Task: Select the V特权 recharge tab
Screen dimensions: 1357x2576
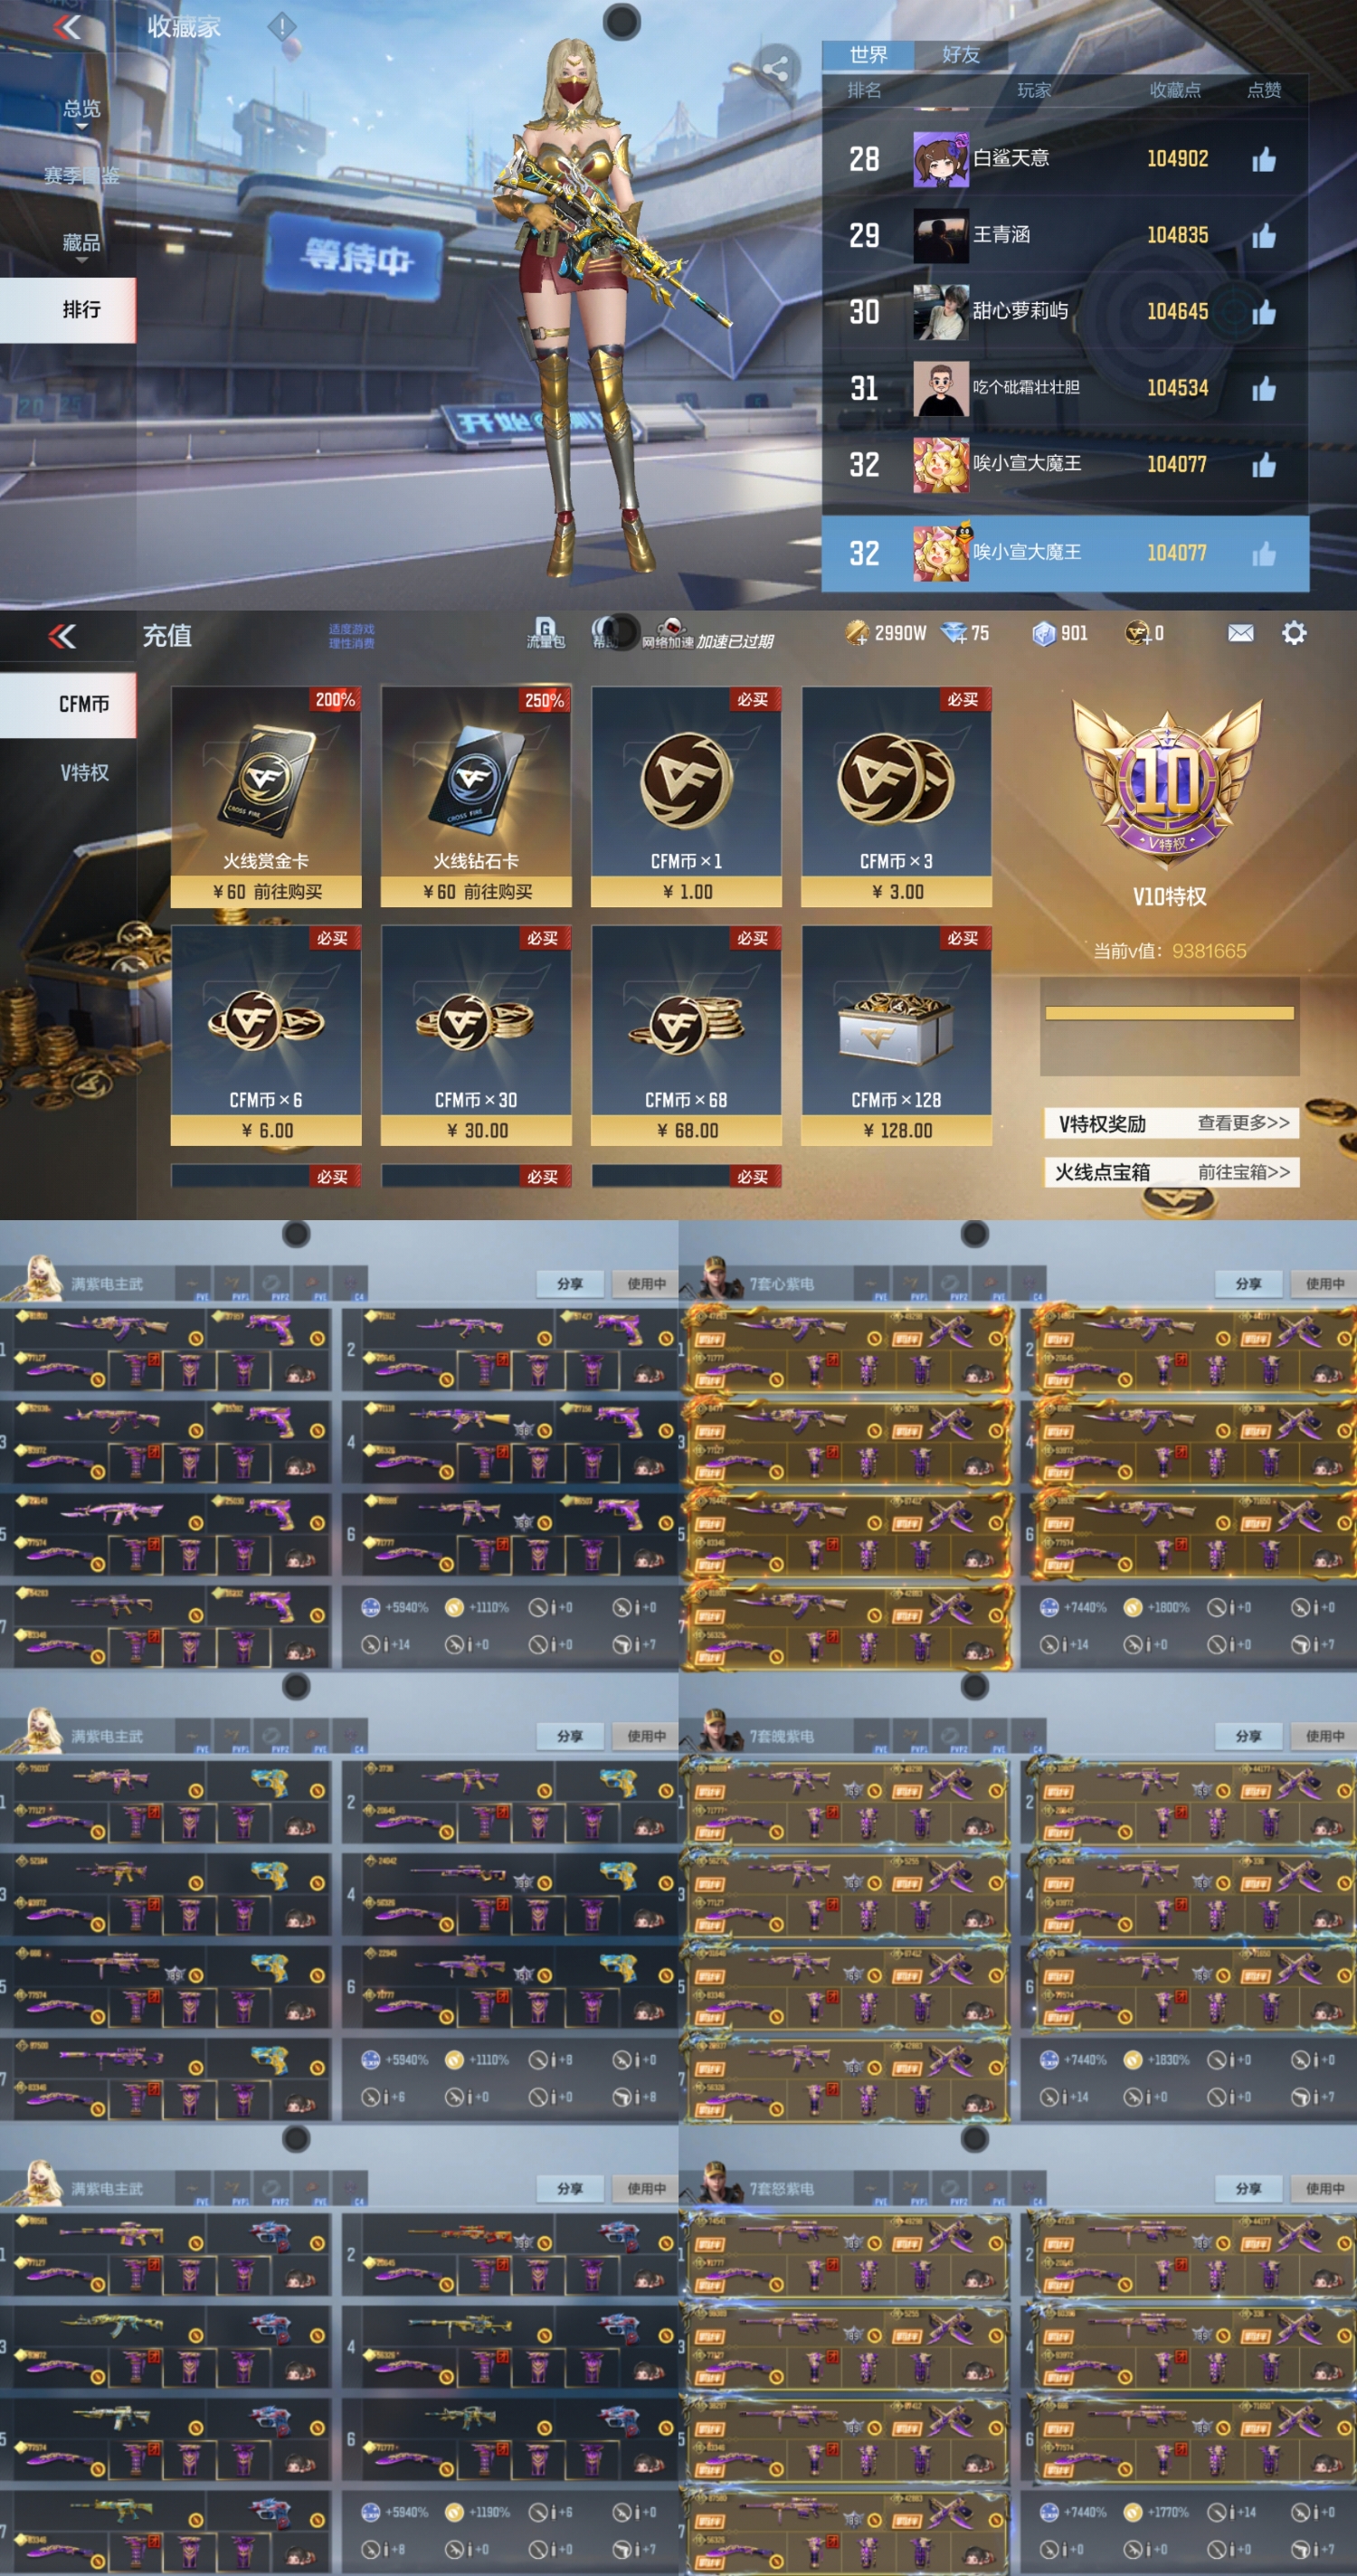Action: [x=84, y=772]
